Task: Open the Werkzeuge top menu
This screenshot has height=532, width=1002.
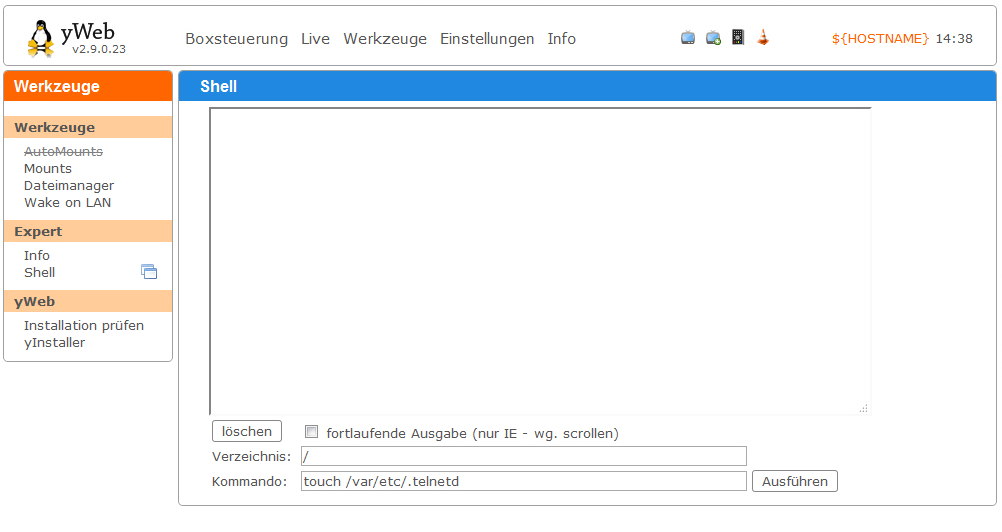Action: pyautogui.click(x=385, y=39)
